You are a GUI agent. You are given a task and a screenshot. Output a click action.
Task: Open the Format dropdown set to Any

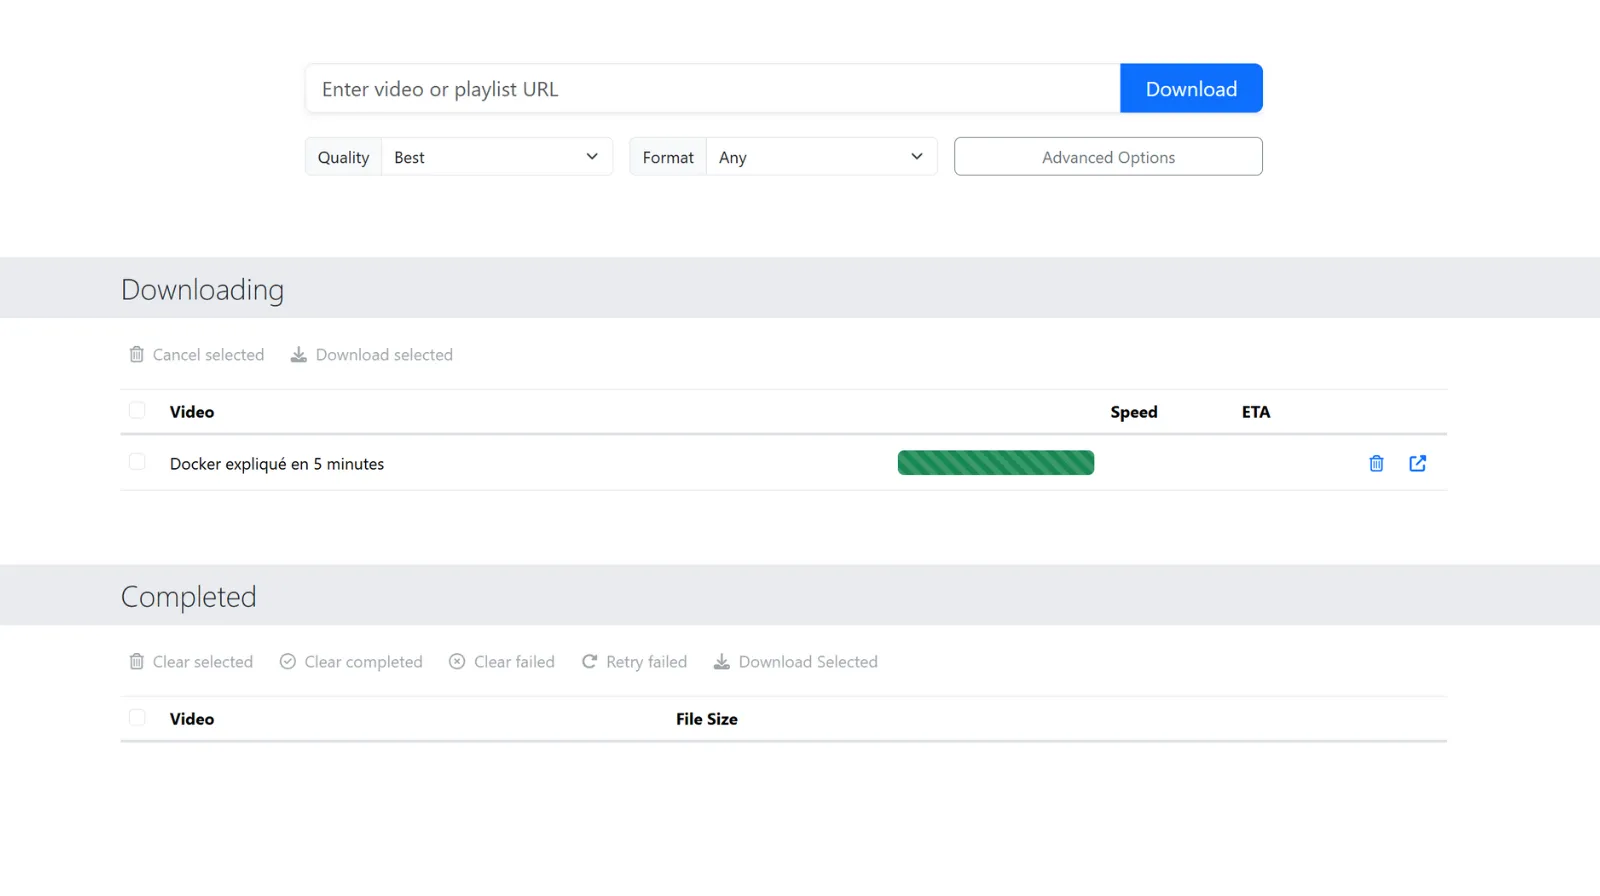821,157
